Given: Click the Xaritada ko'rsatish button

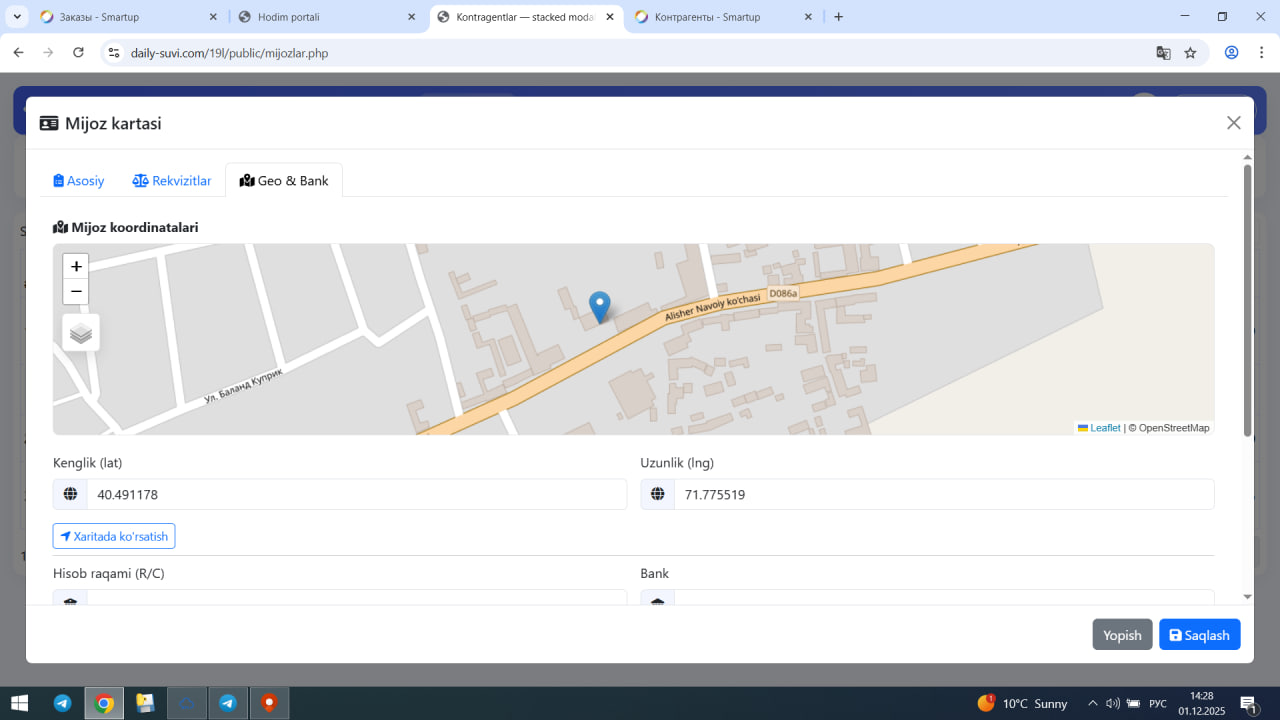Looking at the screenshot, I should coord(114,536).
